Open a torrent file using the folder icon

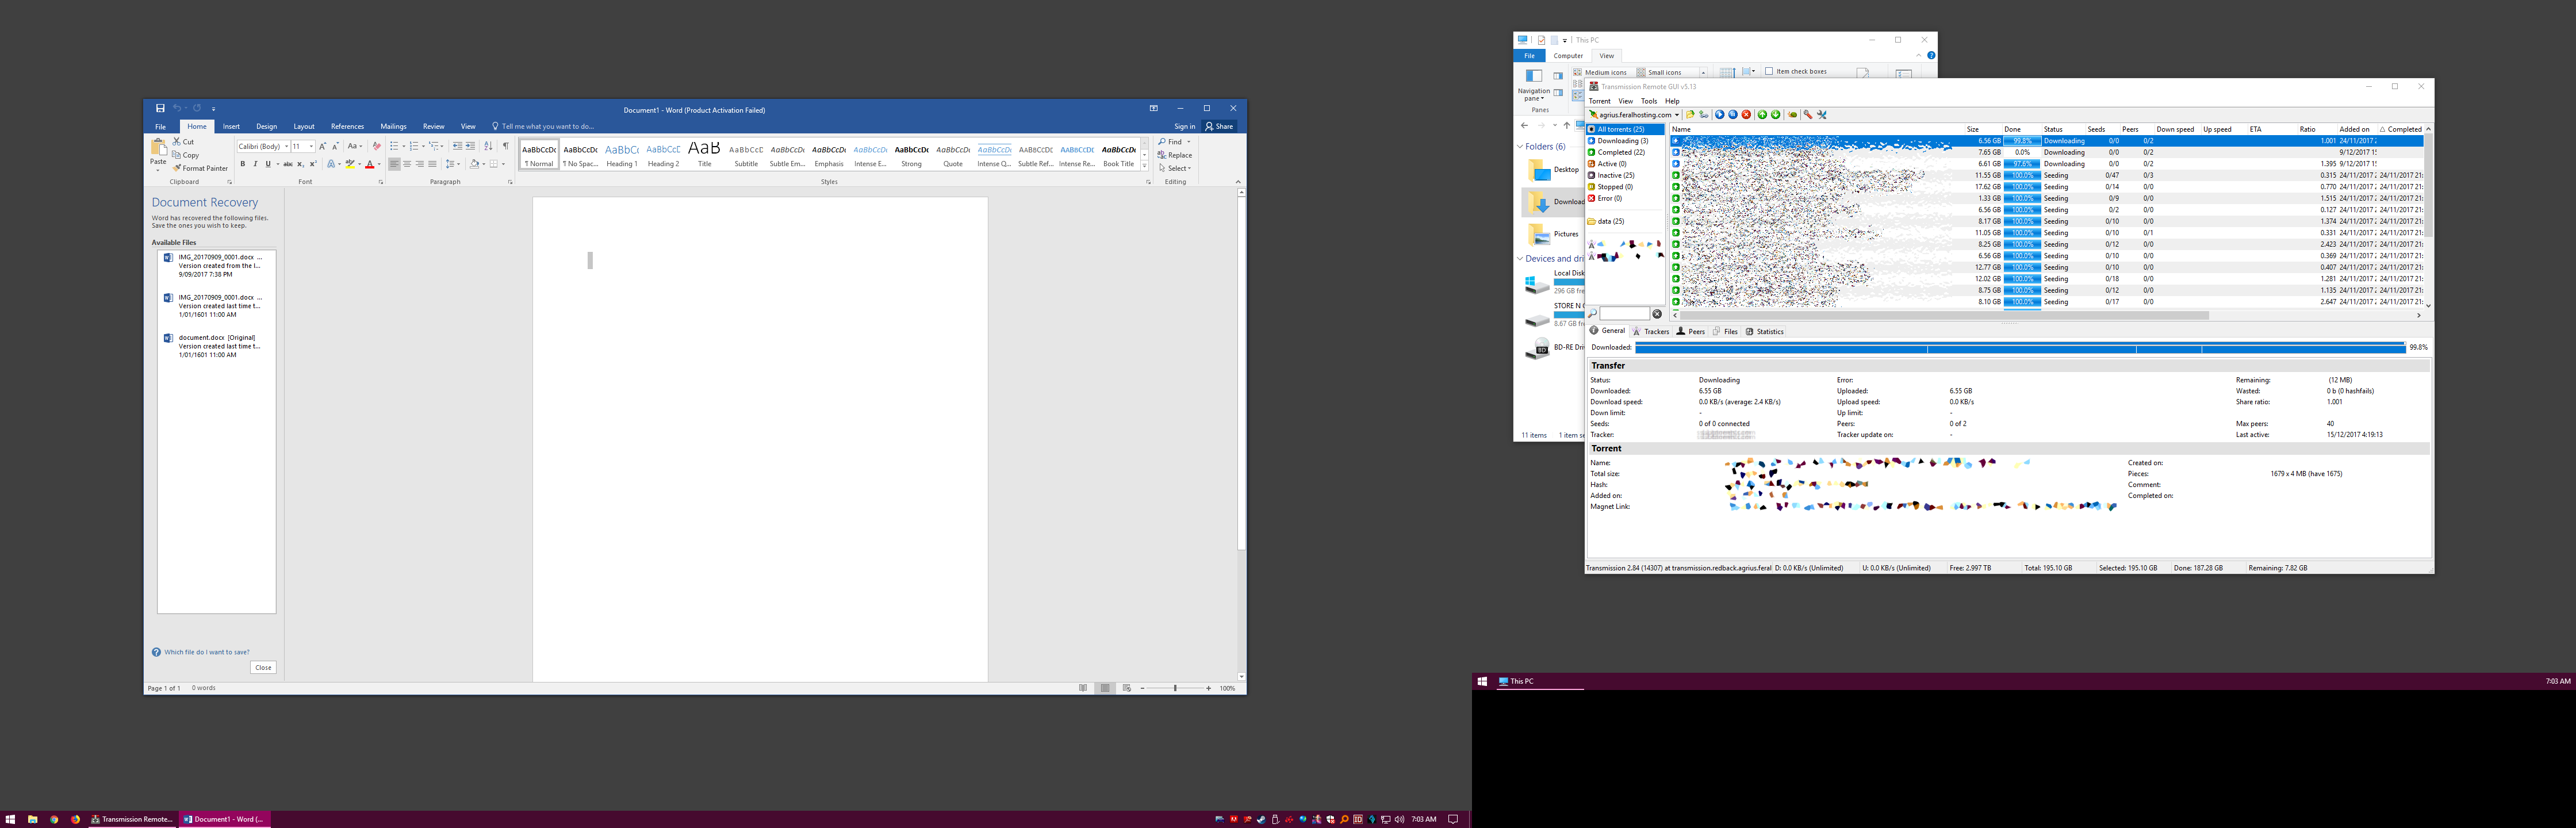point(1690,114)
